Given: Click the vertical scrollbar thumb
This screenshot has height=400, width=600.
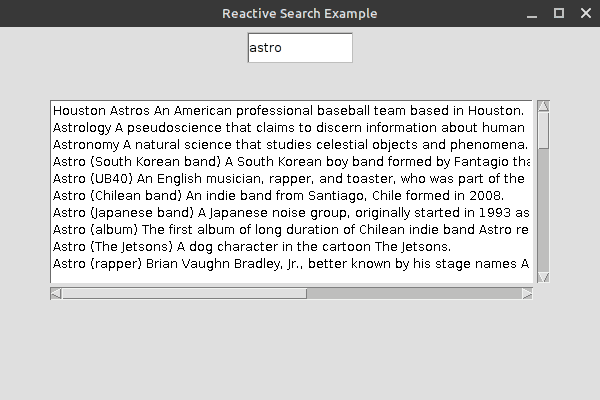Looking at the screenshot, I should coord(543,131).
